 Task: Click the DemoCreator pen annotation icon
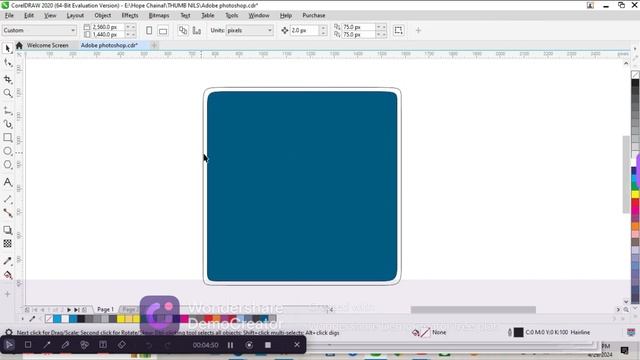tap(65, 345)
